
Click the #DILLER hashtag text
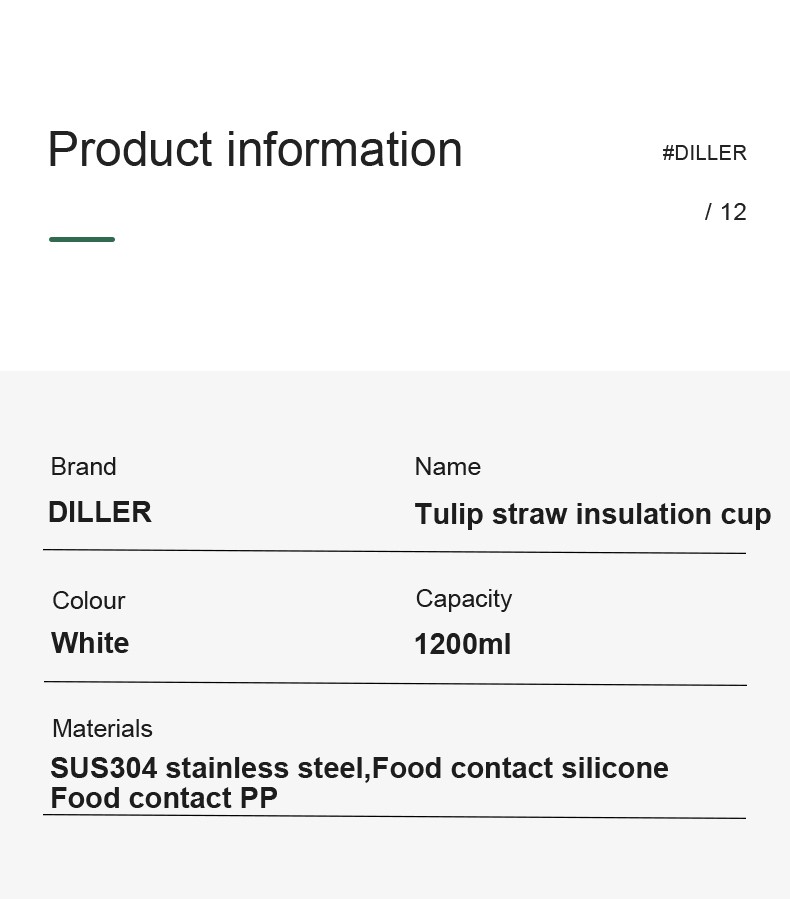[705, 154]
